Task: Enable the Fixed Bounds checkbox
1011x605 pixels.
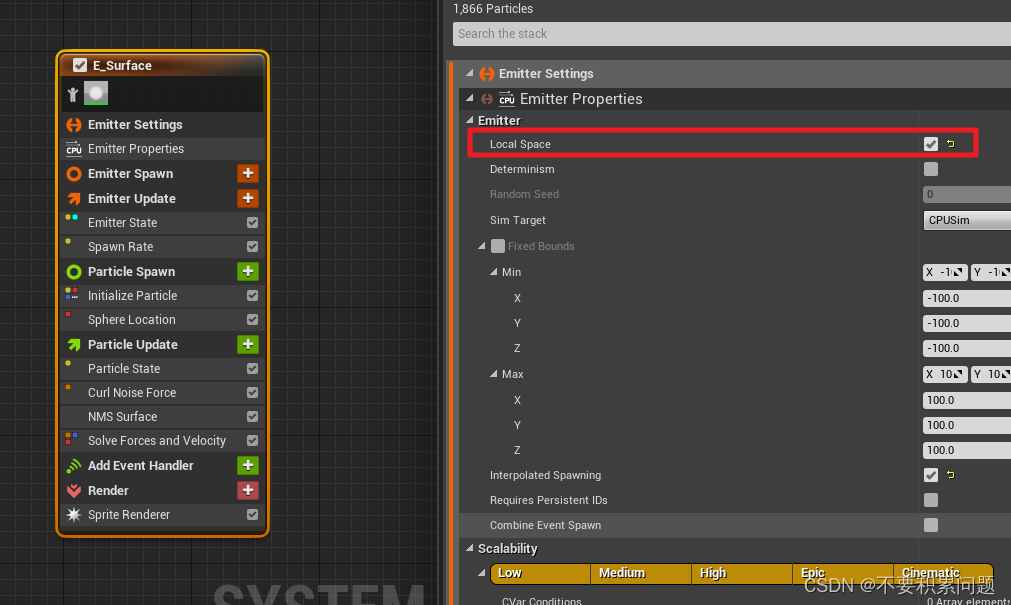Action: point(498,246)
